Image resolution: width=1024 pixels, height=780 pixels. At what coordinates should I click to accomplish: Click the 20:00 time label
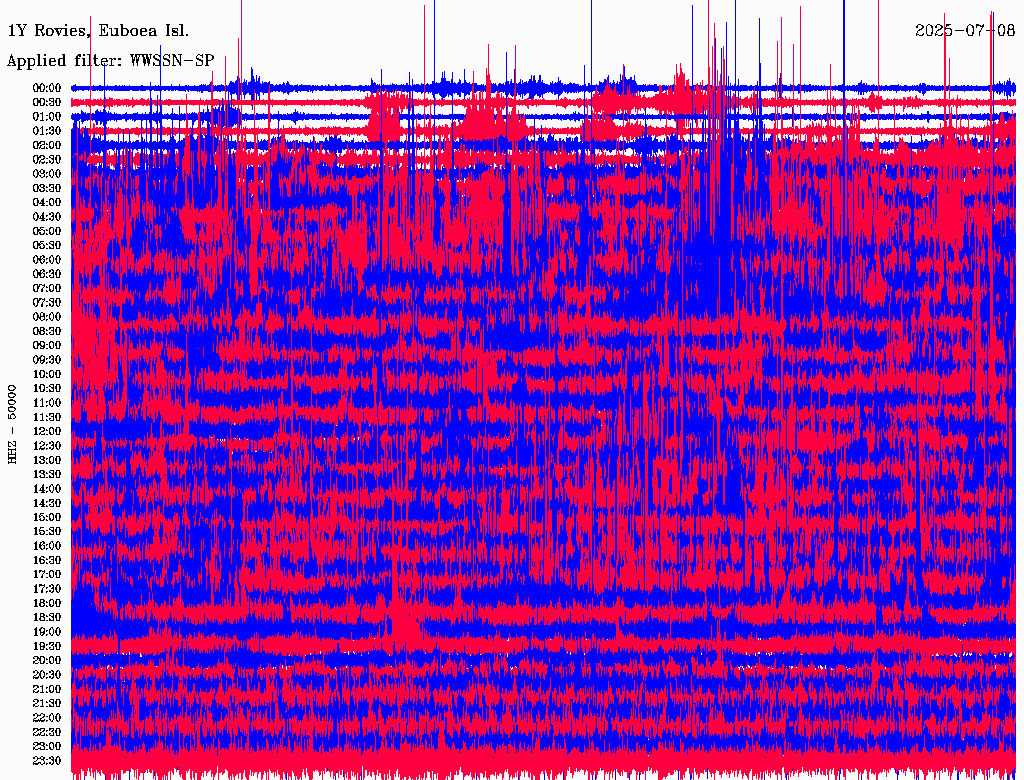pyautogui.click(x=47, y=661)
